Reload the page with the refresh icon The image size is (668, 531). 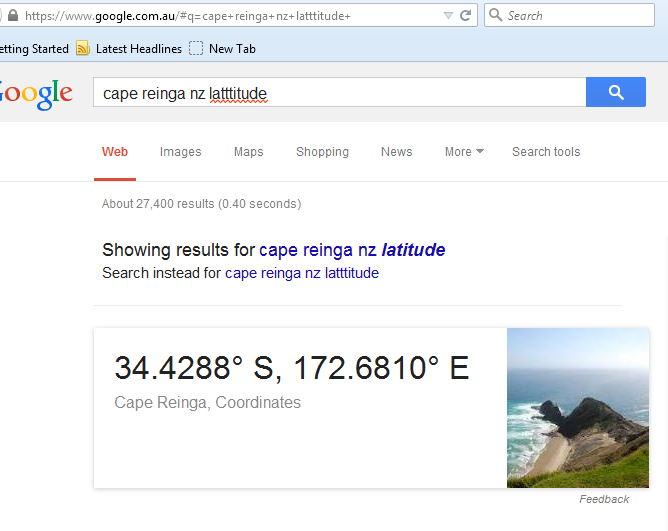click(465, 16)
